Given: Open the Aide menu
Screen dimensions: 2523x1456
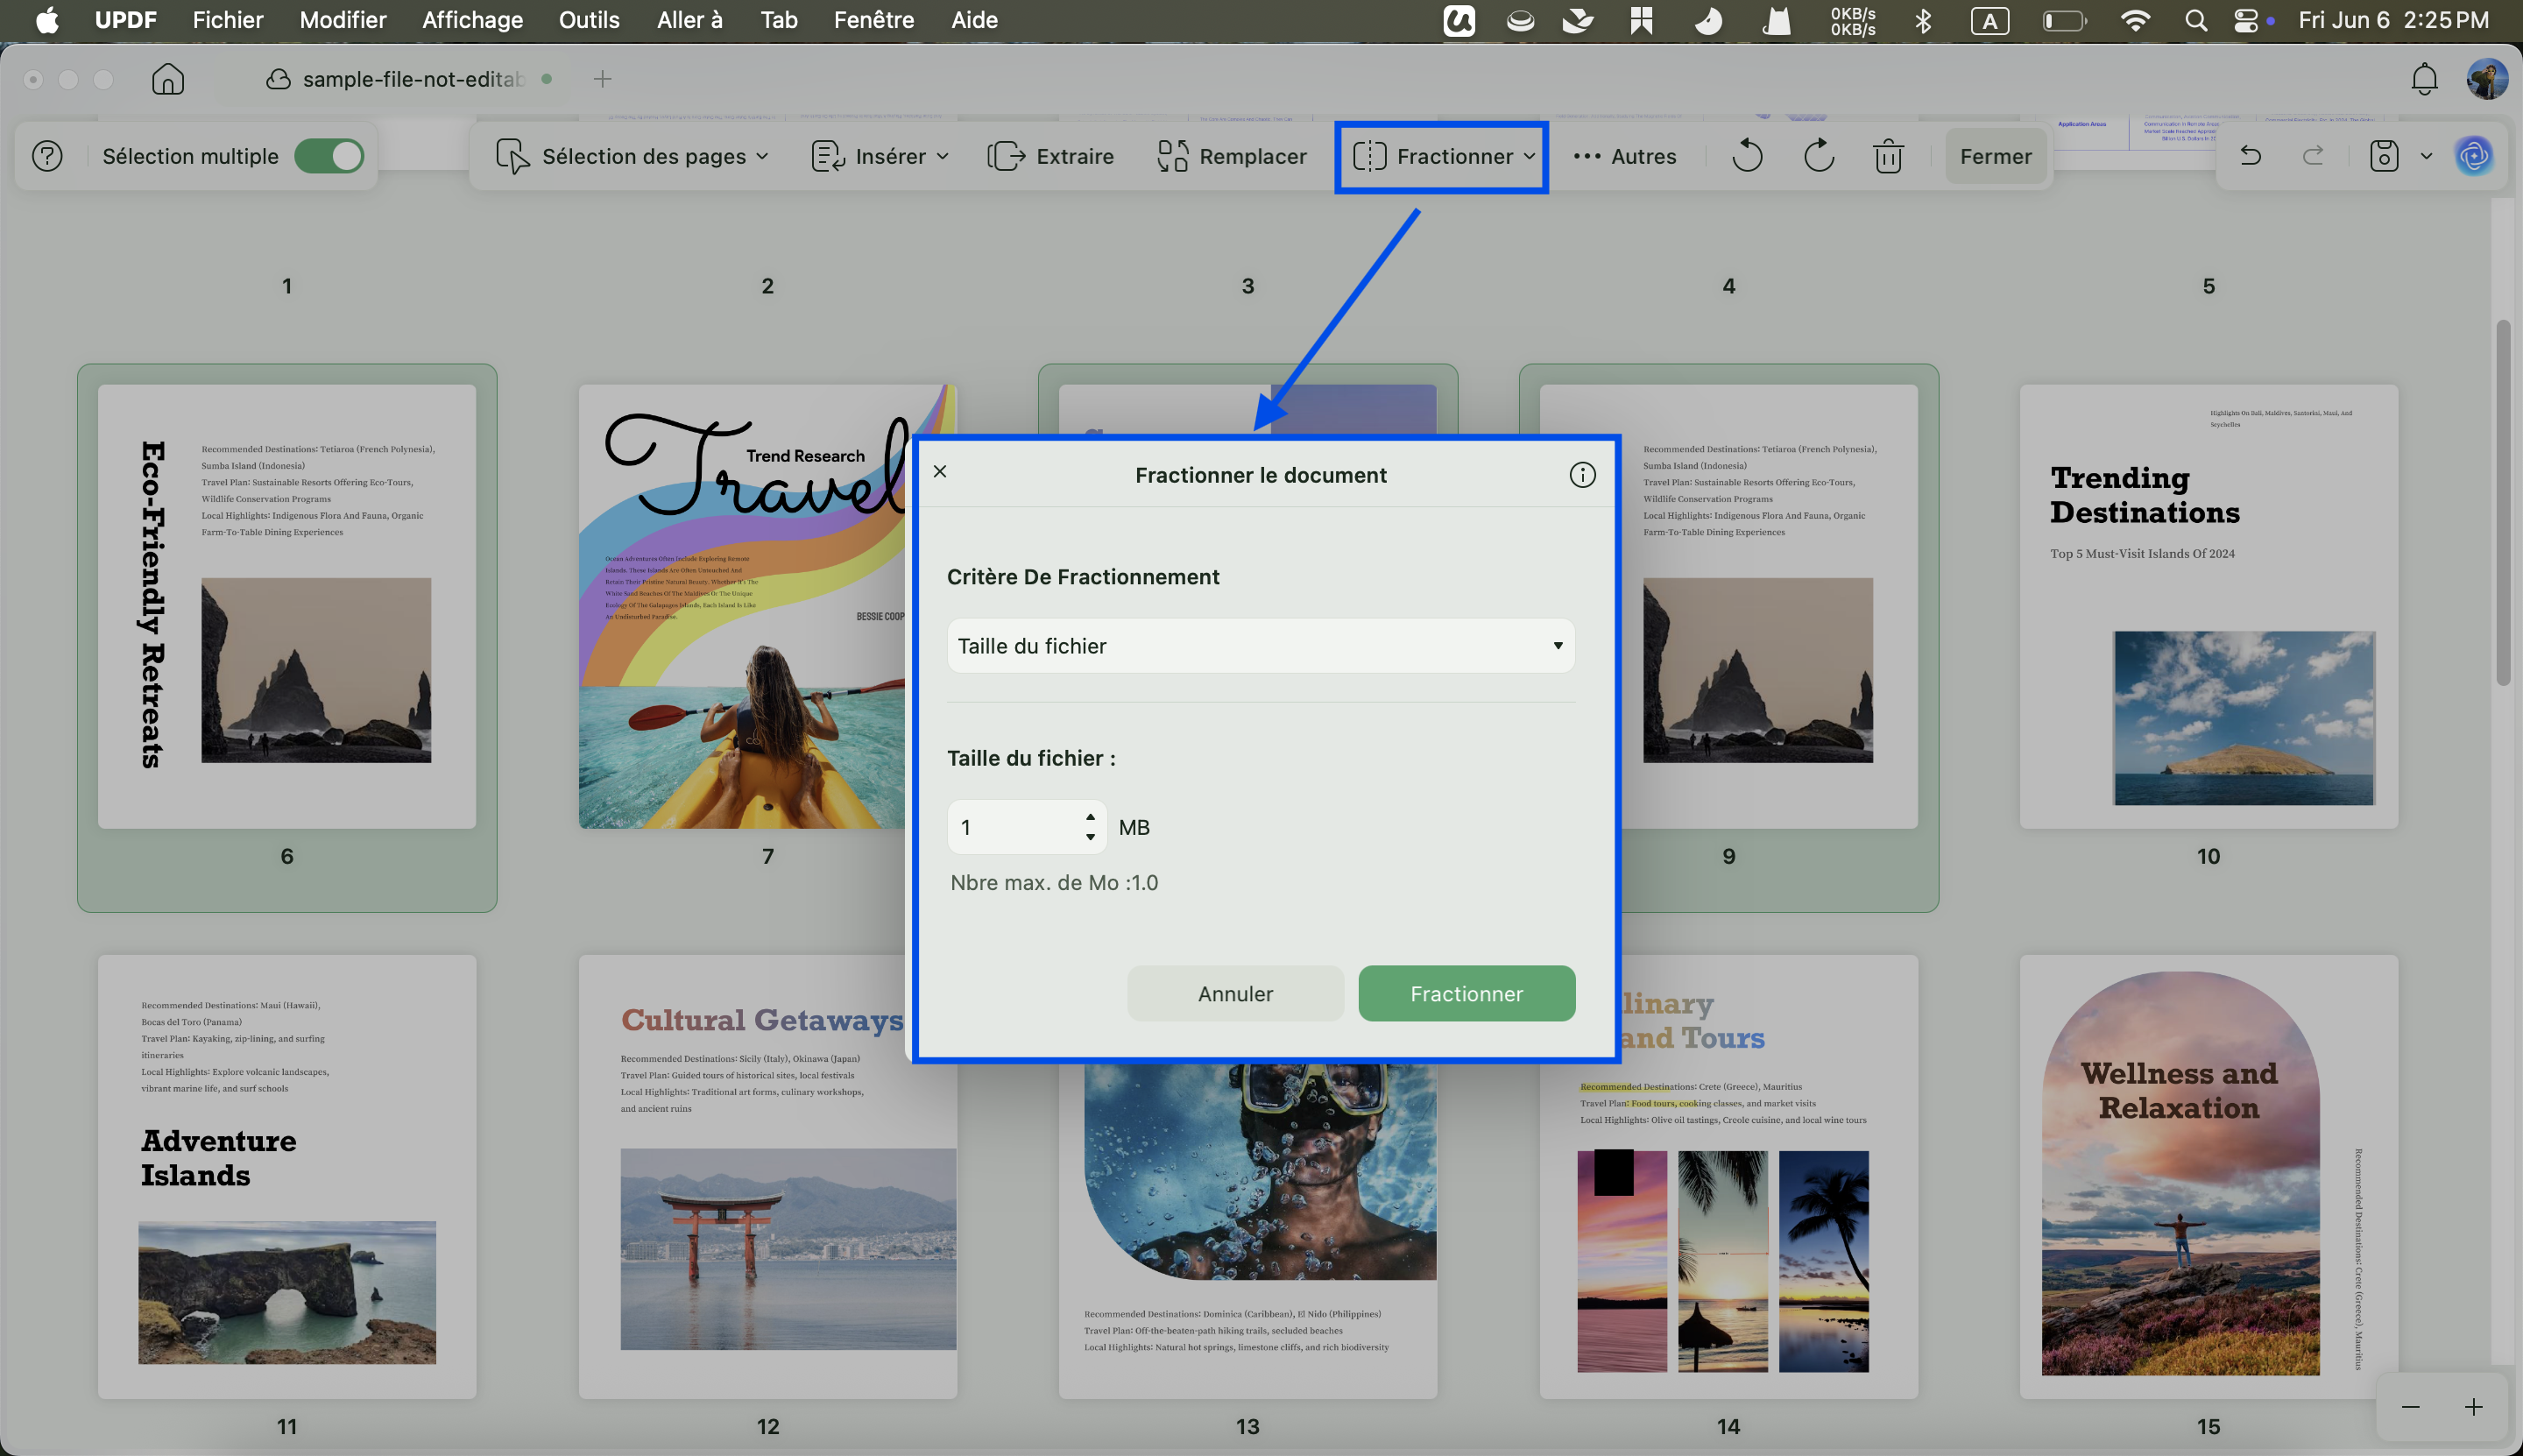Looking at the screenshot, I should click(x=975, y=20).
